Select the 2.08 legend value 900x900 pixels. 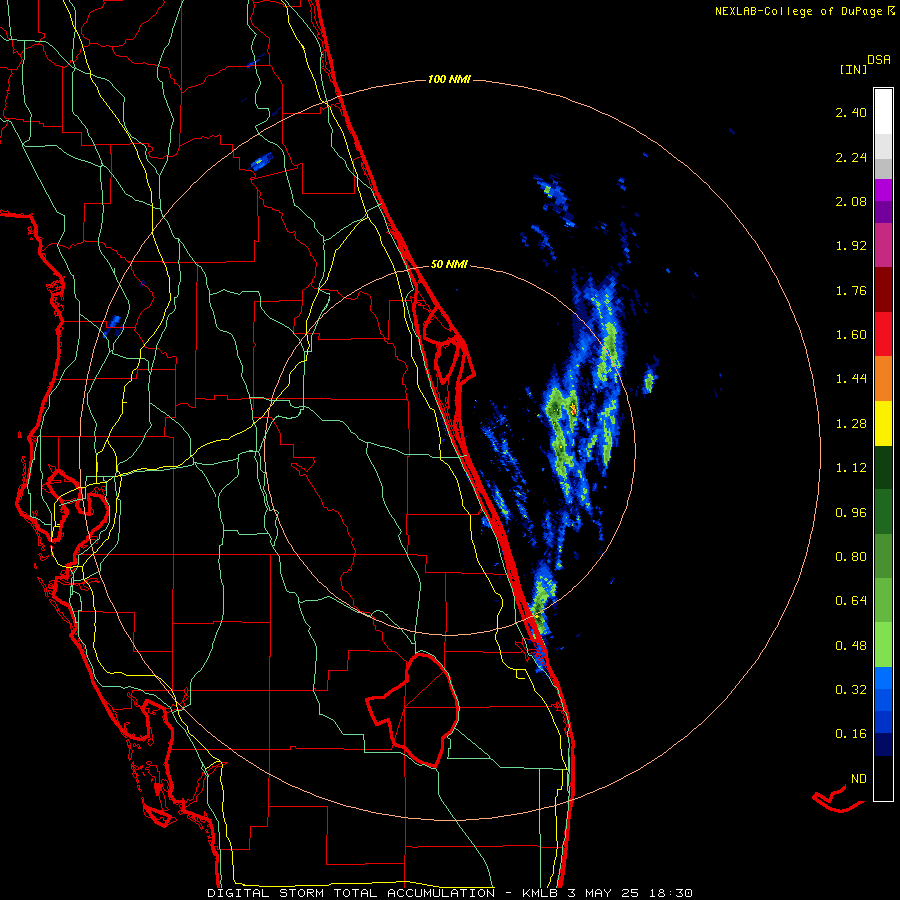point(851,201)
